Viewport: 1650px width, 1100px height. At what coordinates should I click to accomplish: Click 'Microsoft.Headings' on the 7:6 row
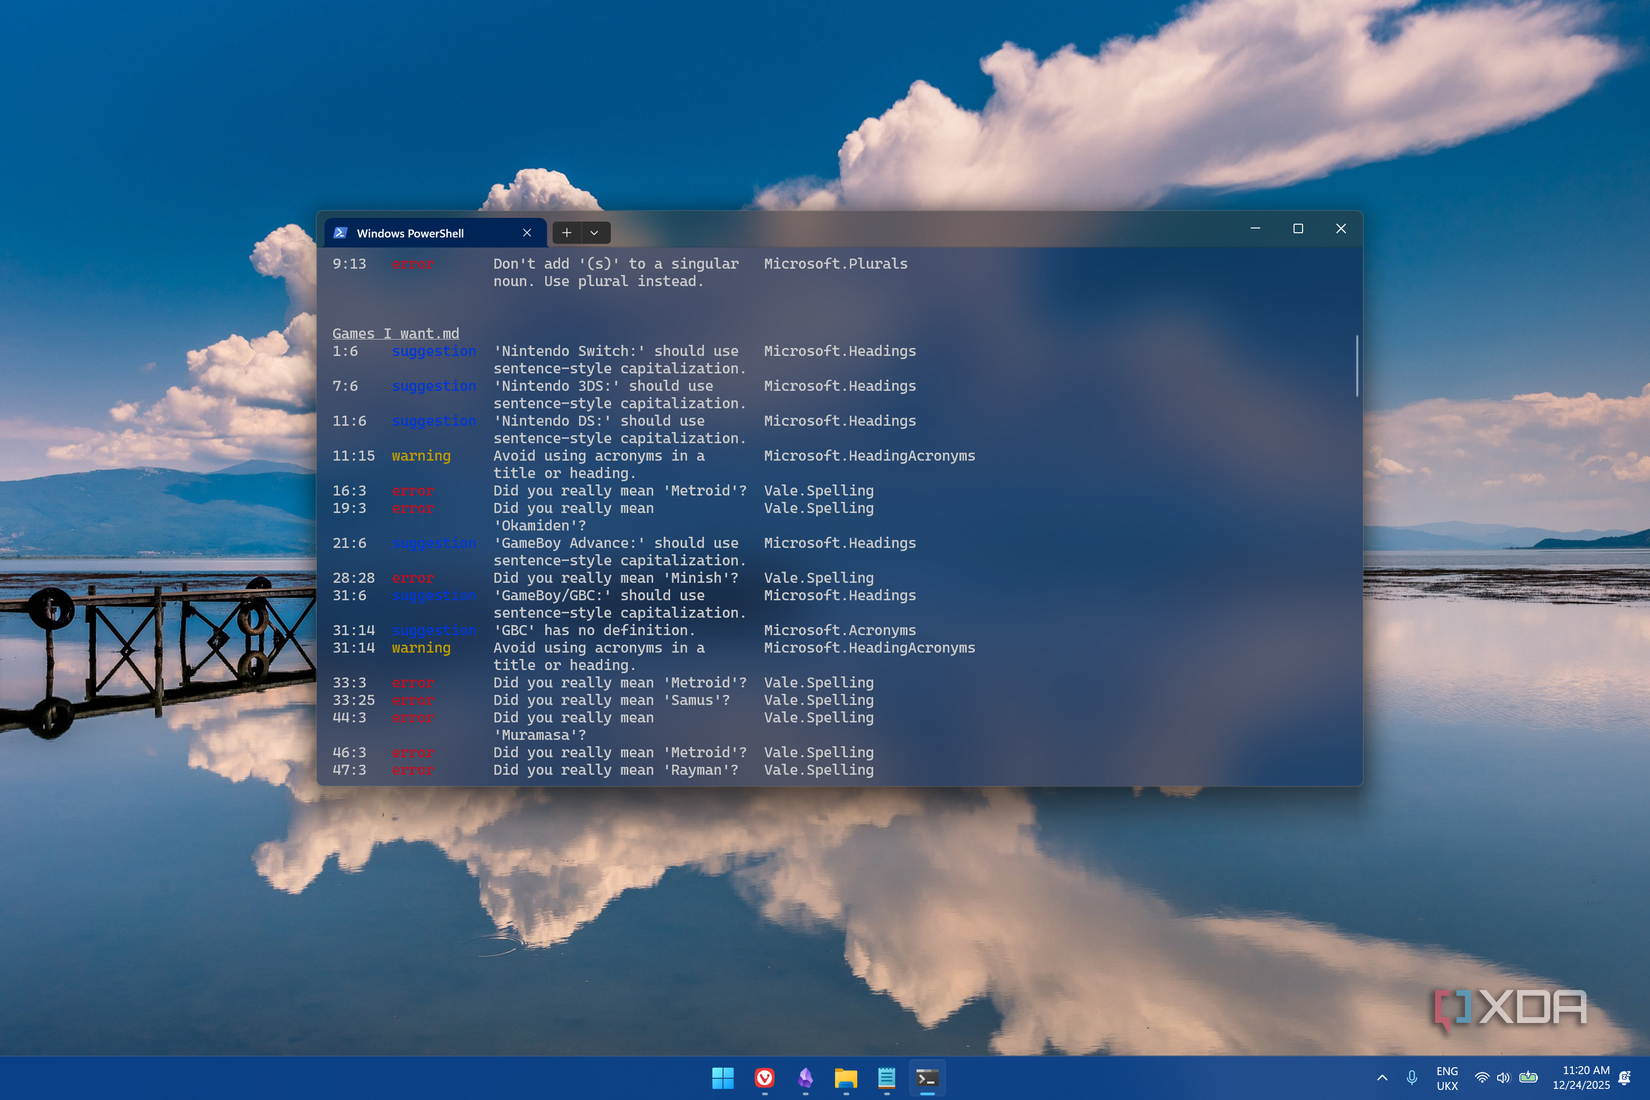coord(840,386)
